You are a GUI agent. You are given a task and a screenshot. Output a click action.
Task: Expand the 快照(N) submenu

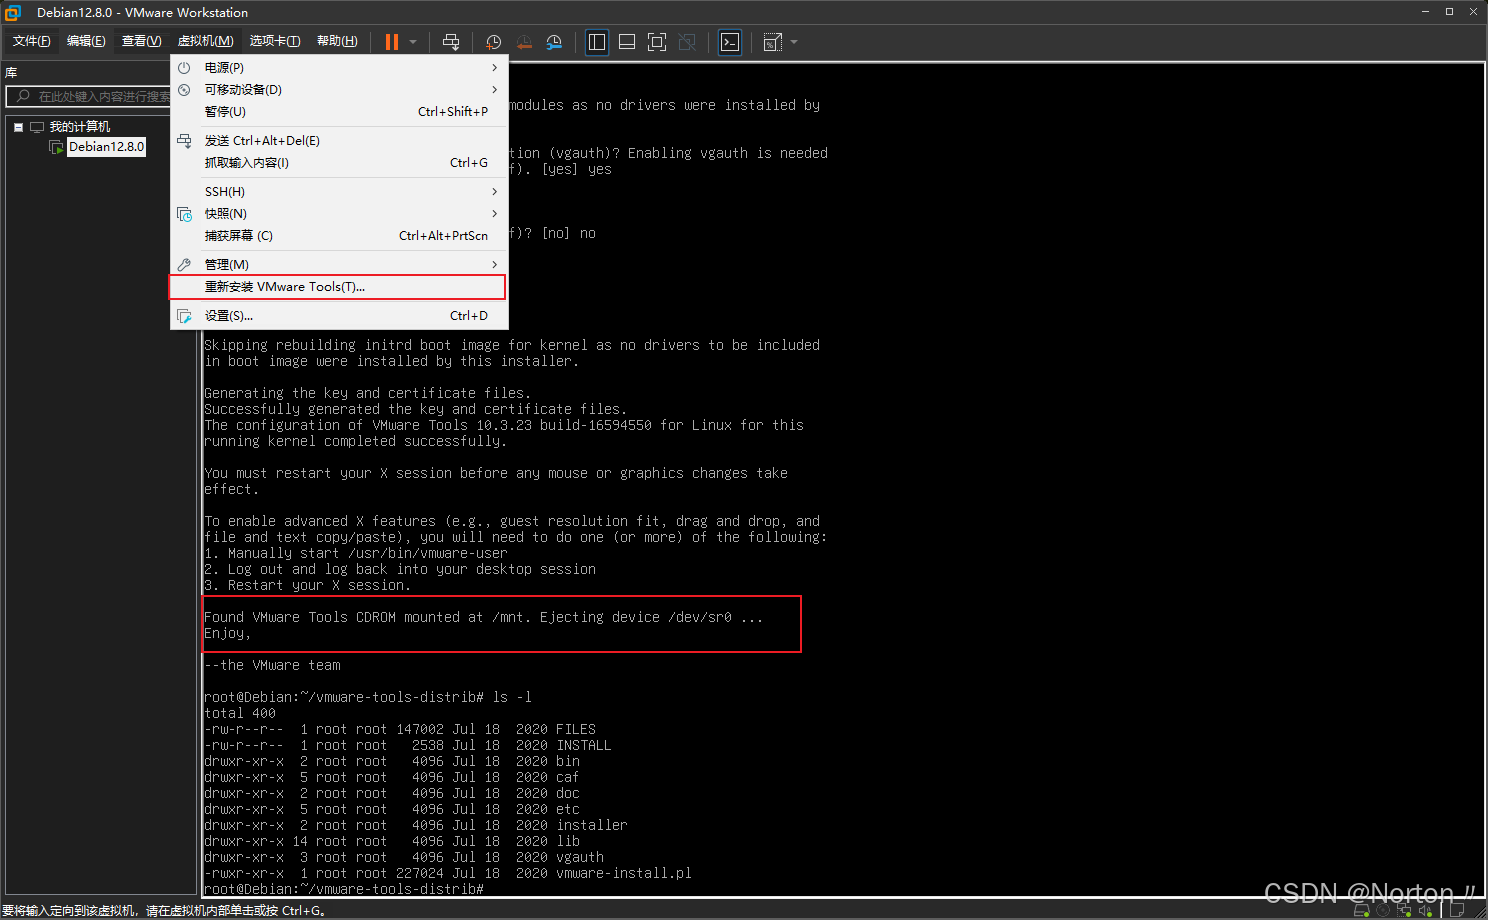pyautogui.click(x=226, y=213)
